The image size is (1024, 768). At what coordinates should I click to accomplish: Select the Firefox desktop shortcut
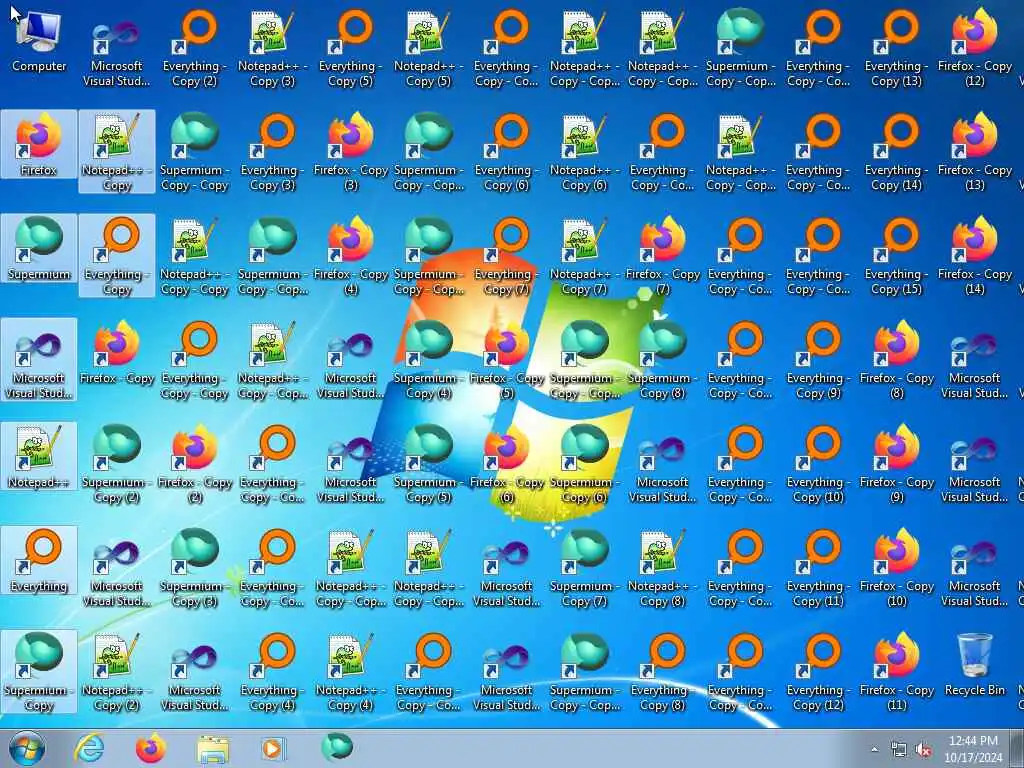(39, 145)
